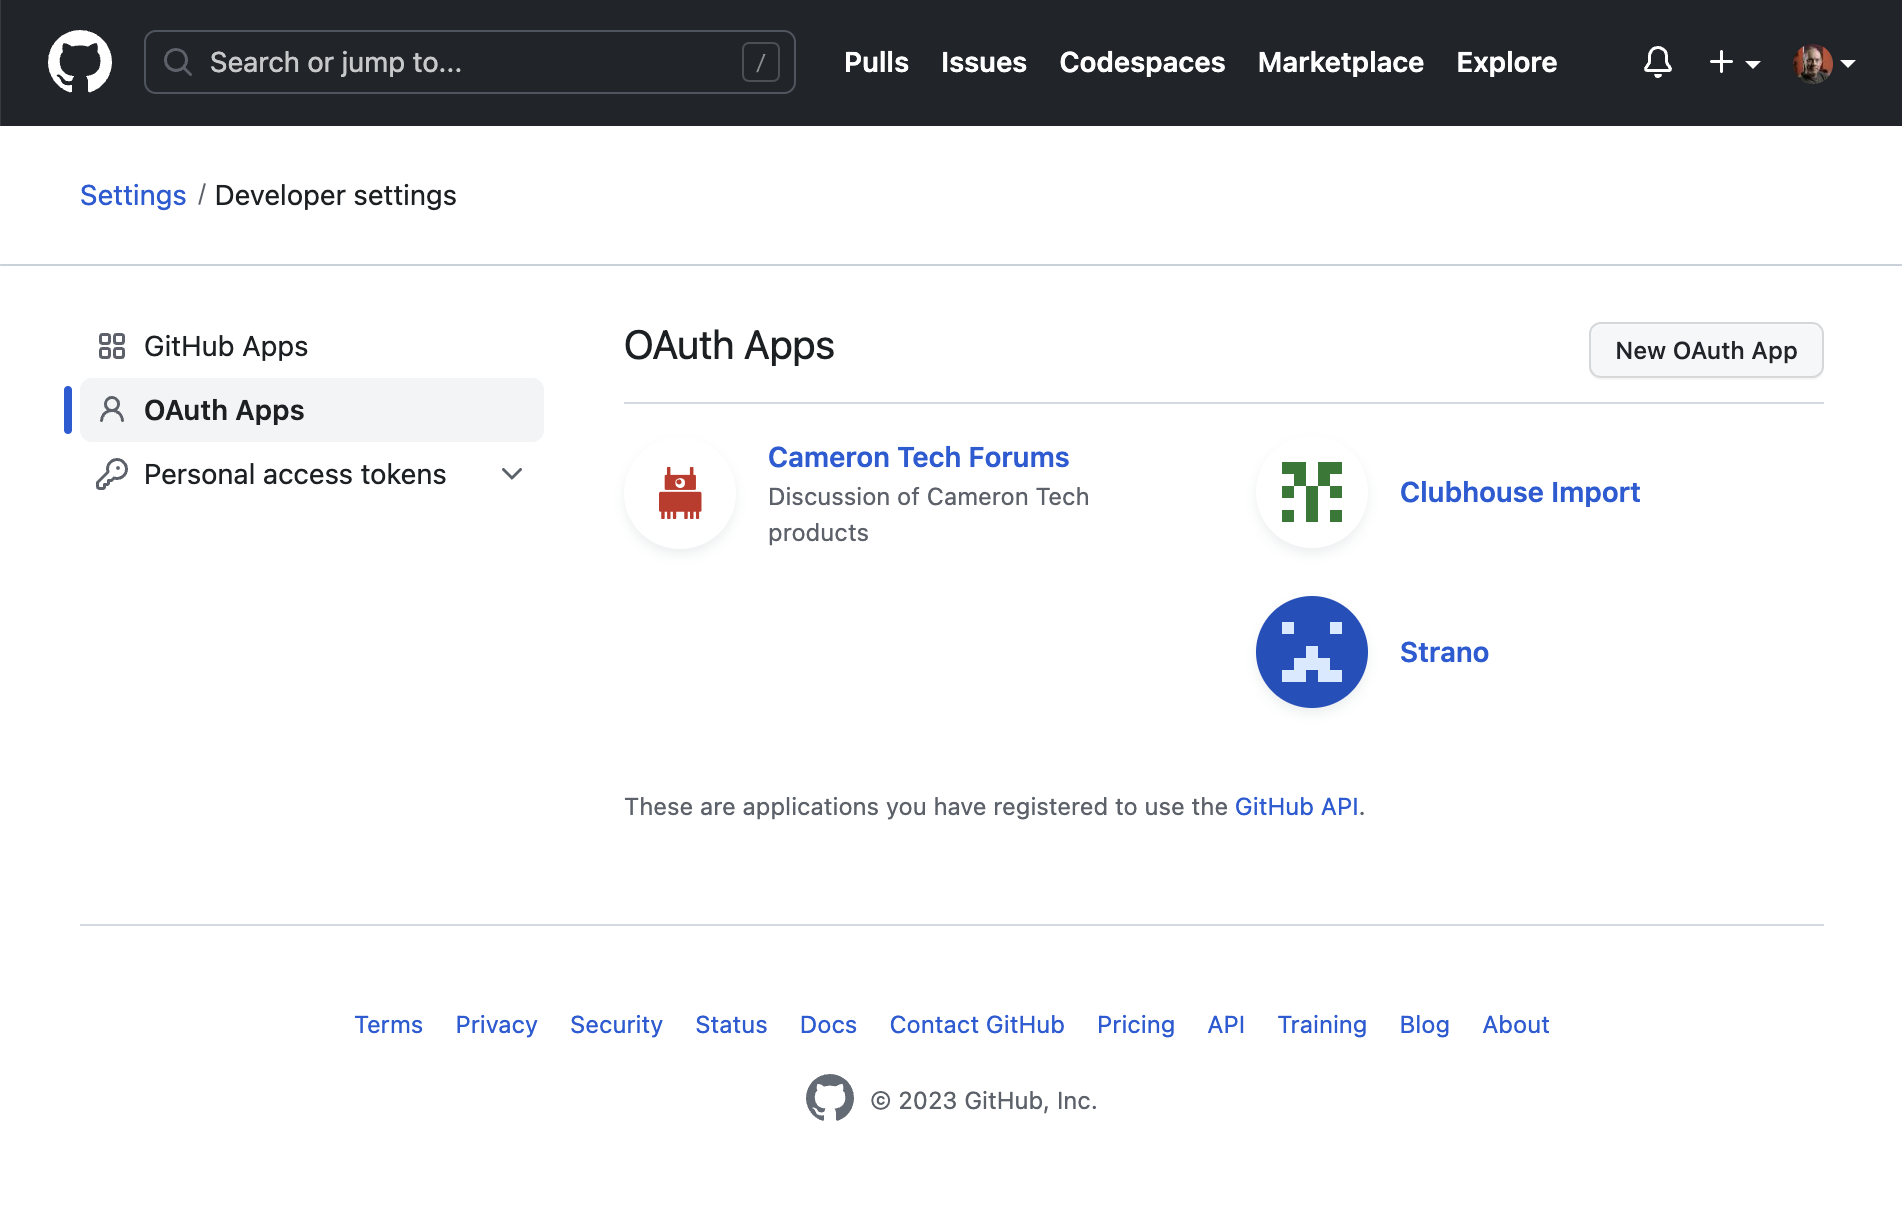
Task: Select Personal access tokens in sidebar
Action: pos(312,474)
